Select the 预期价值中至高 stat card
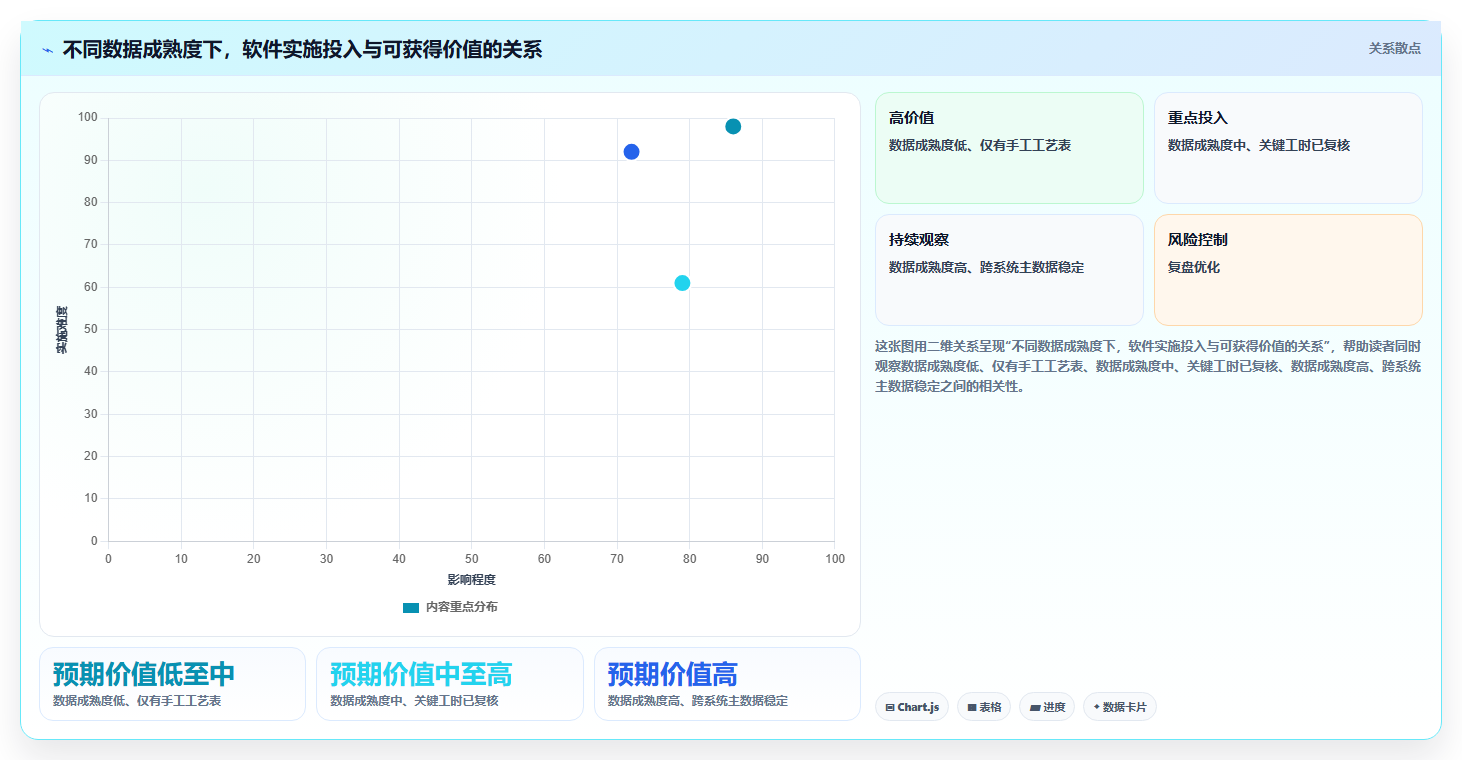Image resolution: width=1462 pixels, height=760 pixels. (450, 684)
